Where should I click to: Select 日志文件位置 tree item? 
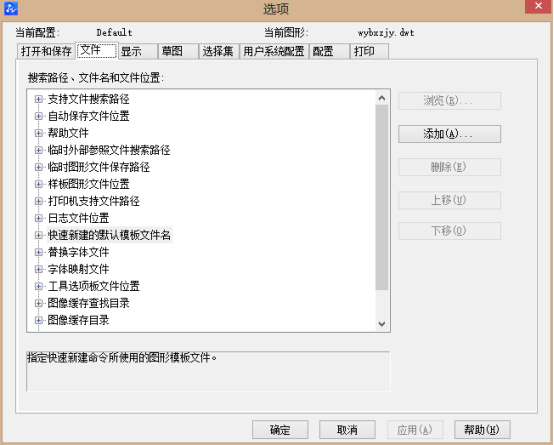(78, 218)
